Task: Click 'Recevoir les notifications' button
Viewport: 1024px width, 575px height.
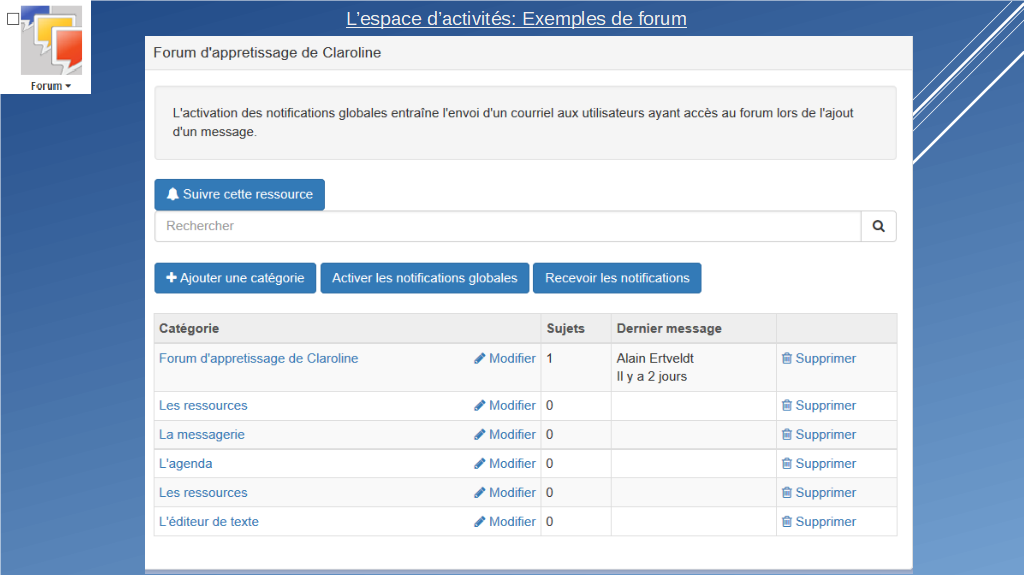Action: point(617,278)
